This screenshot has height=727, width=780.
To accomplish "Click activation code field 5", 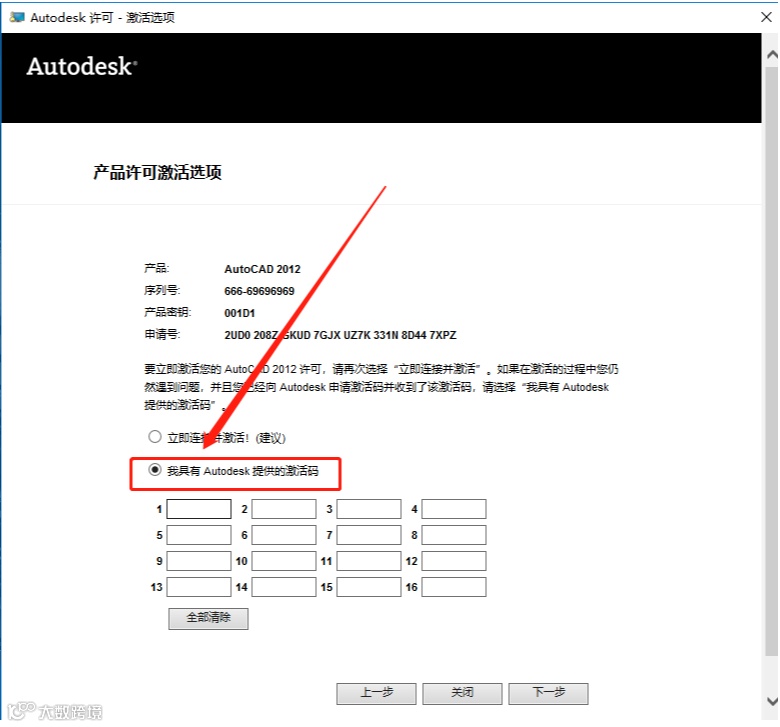I will pos(199,535).
